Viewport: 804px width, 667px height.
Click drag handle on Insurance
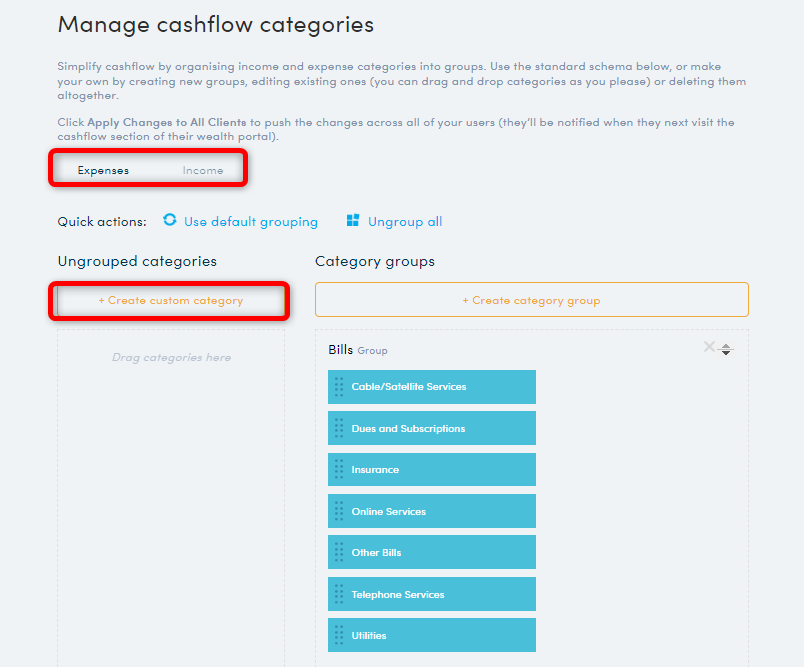339,469
